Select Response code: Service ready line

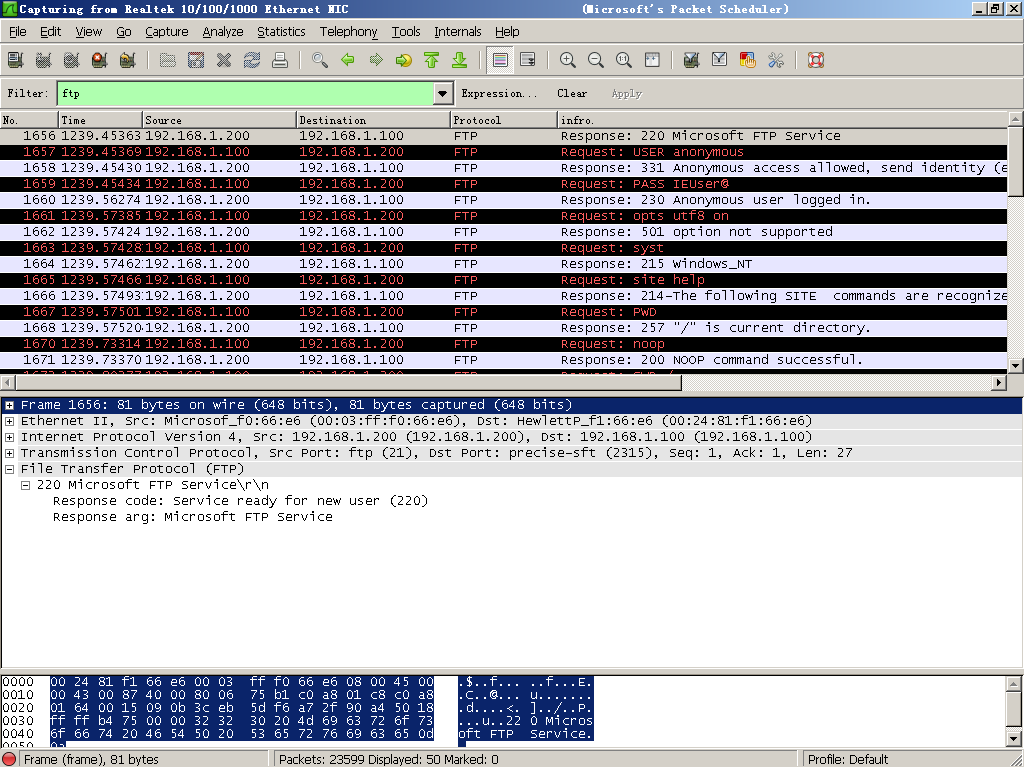point(240,501)
